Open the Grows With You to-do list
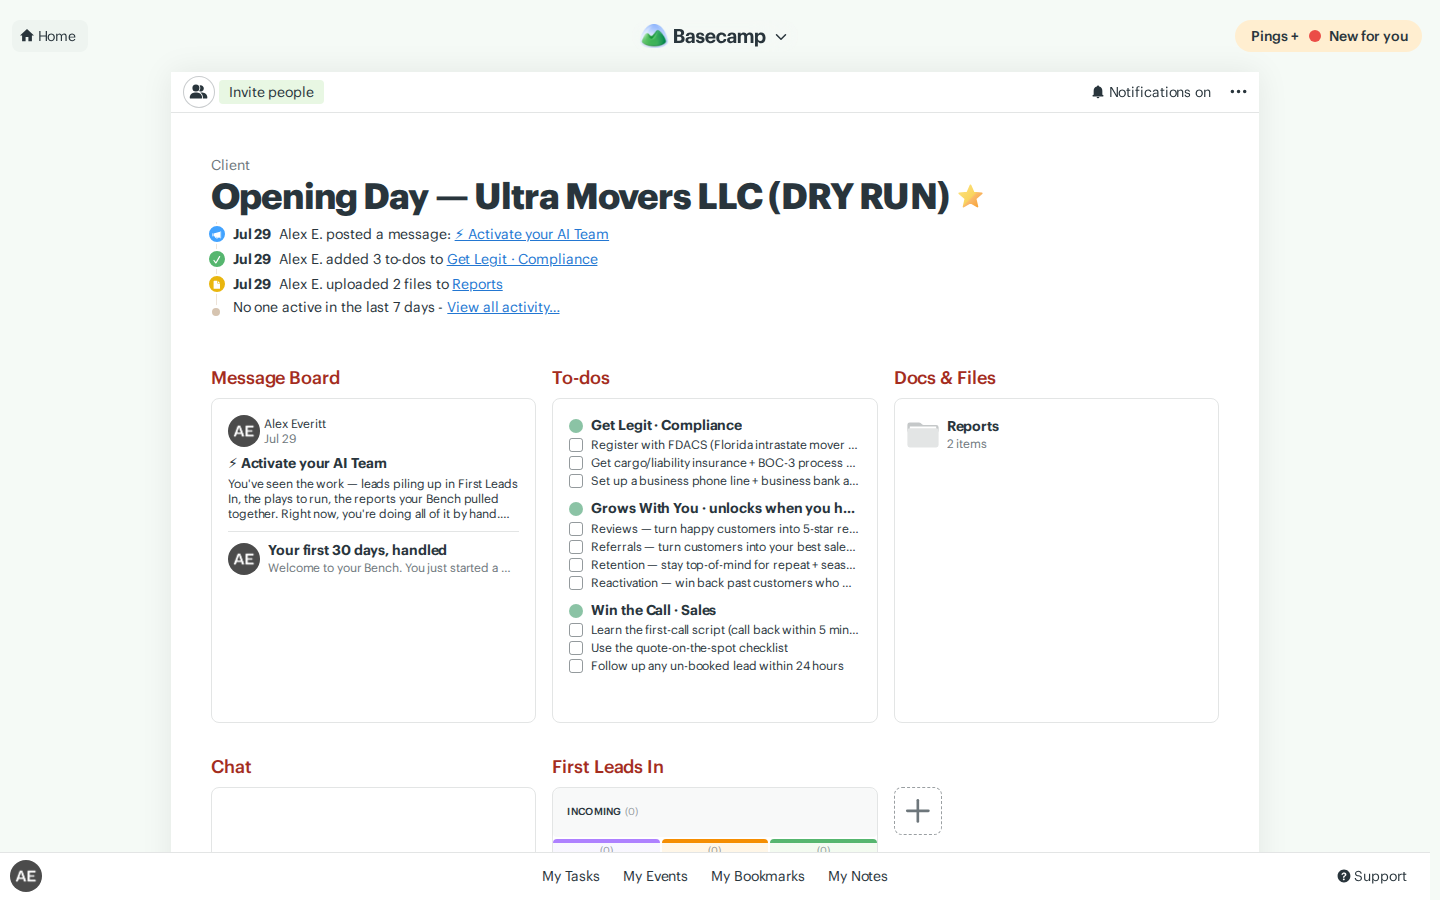Screen dimensions: 1440x900 723,508
